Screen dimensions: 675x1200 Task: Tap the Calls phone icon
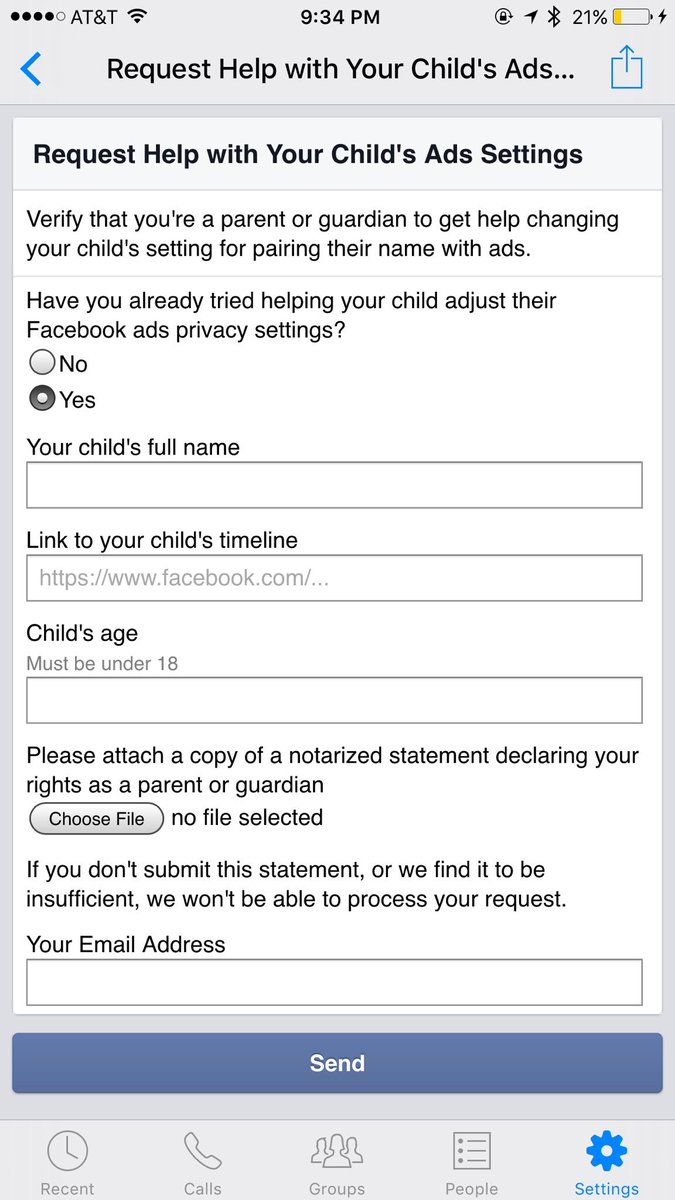[202, 1152]
